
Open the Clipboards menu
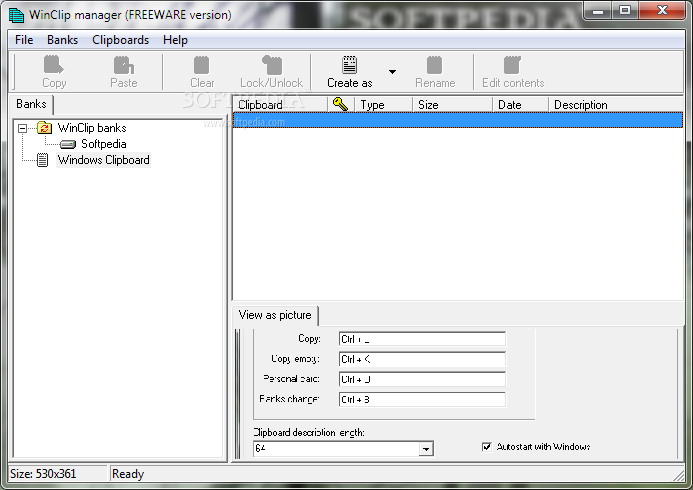point(120,40)
